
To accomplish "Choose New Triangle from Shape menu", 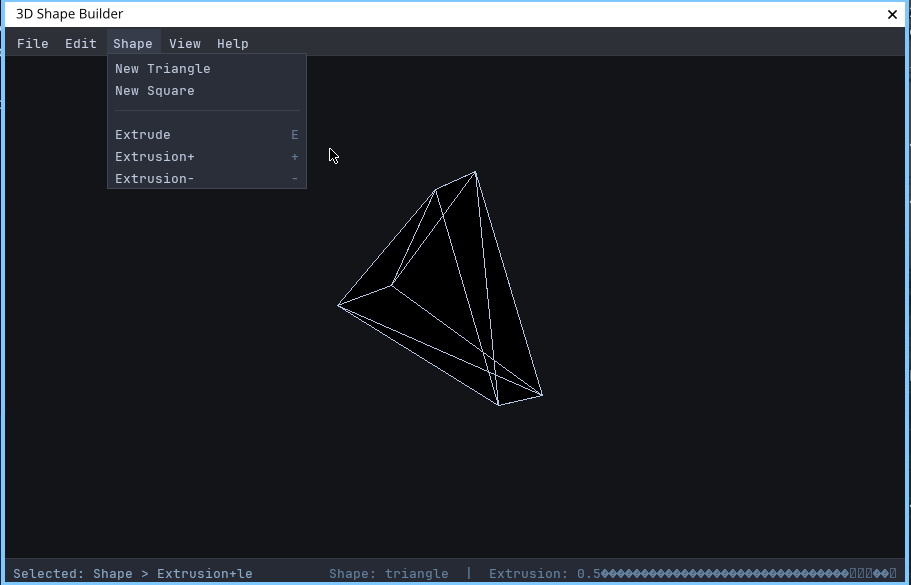I will [207, 69].
